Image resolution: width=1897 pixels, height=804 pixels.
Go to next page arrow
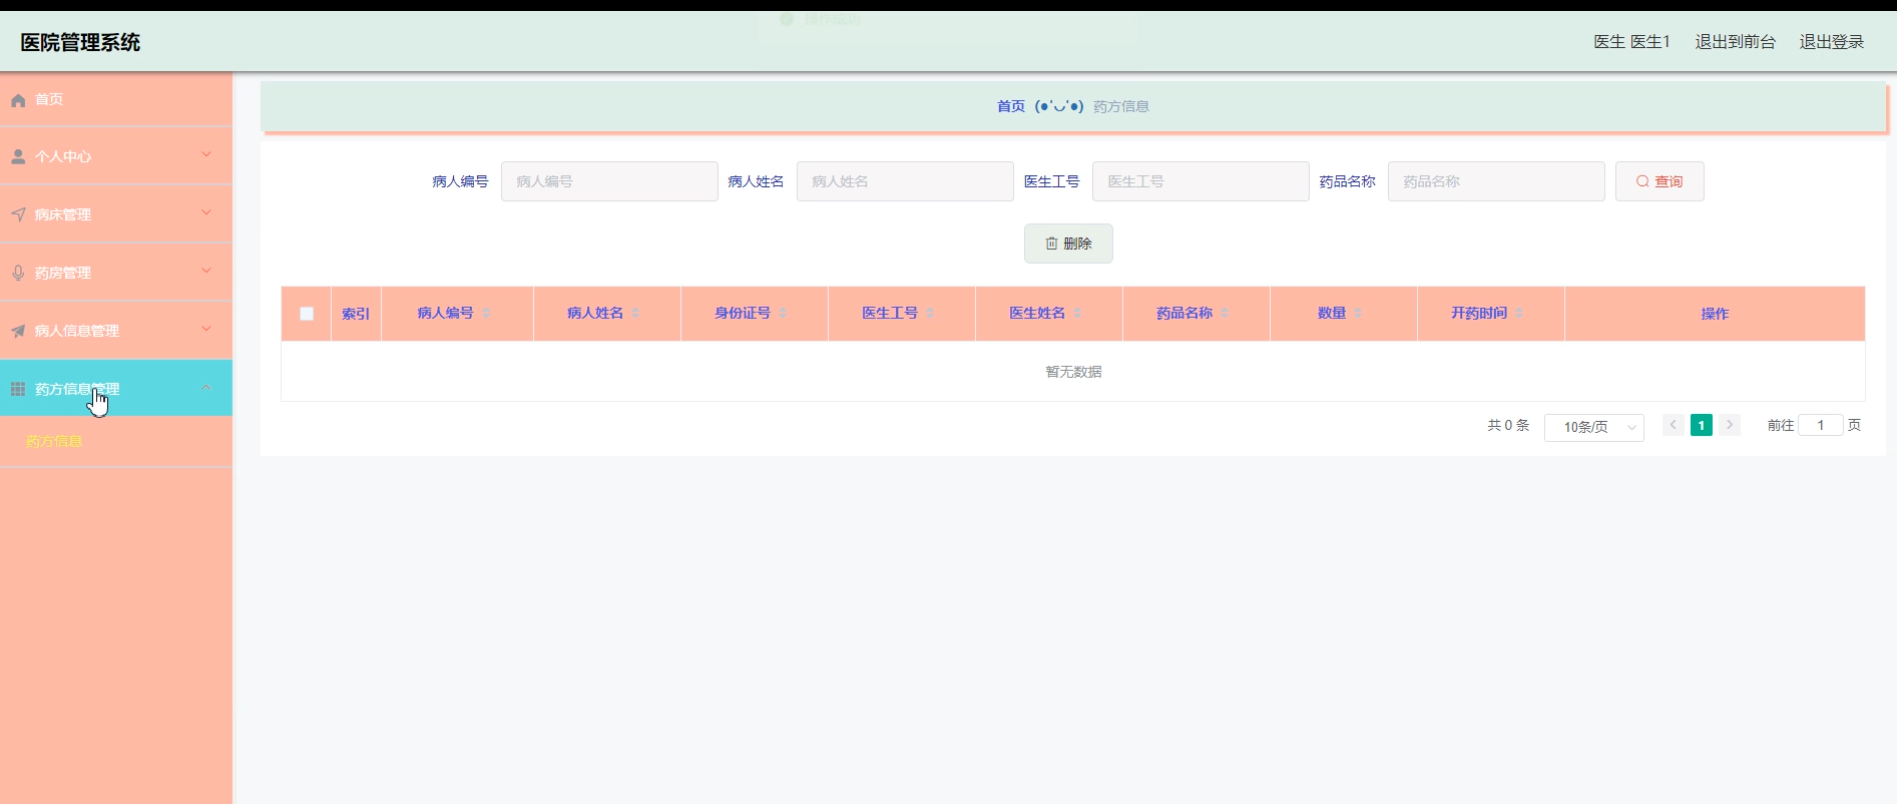click(x=1729, y=425)
